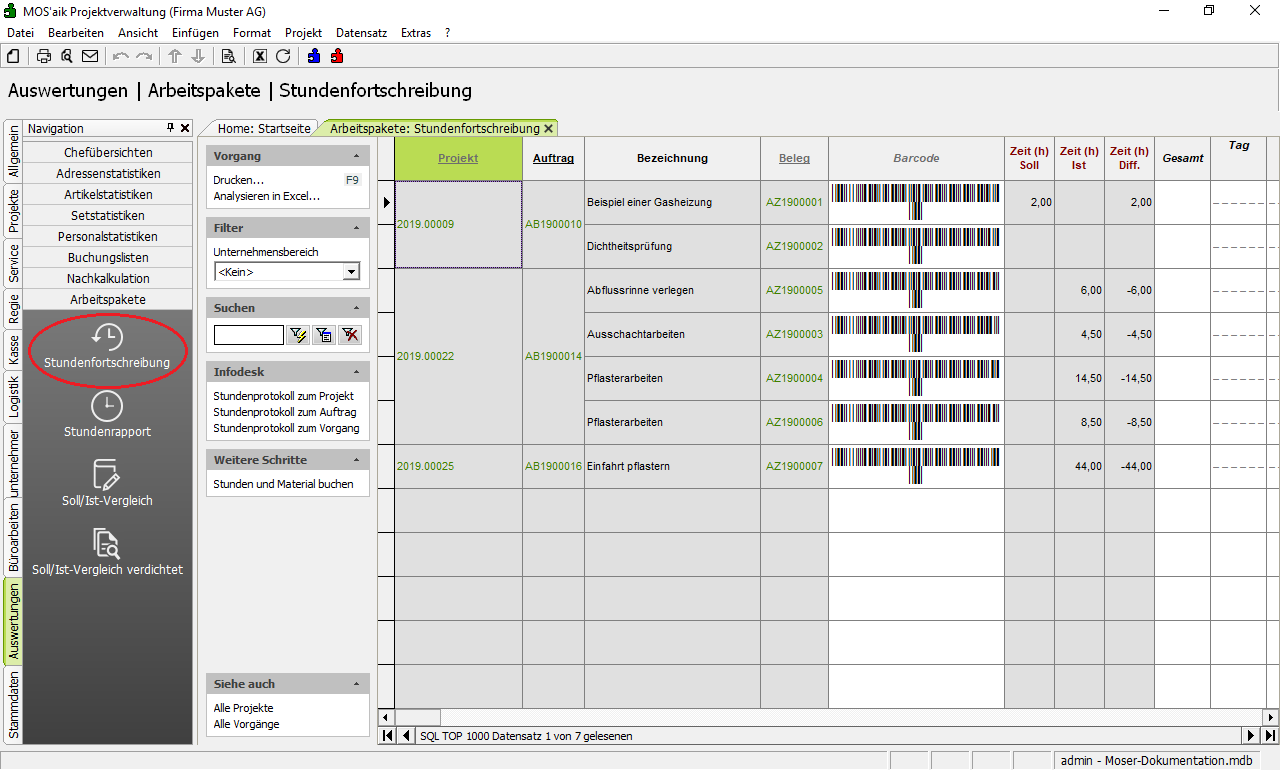Click the envelope email icon in toolbar
Viewport: 1280px width, 770px height.
[90, 56]
